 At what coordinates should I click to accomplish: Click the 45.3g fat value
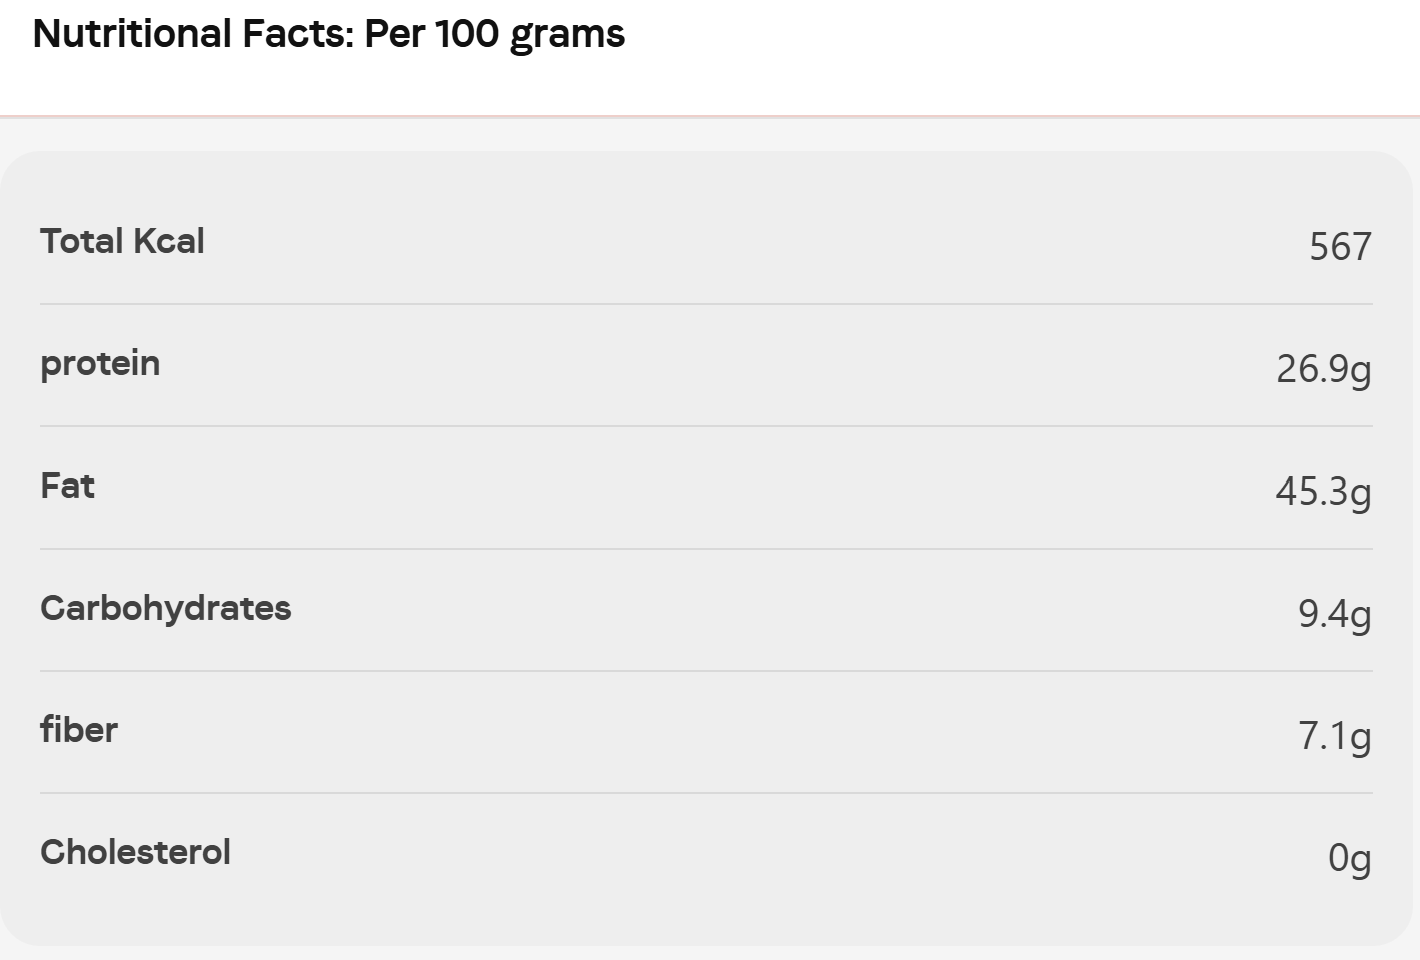(1323, 492)
